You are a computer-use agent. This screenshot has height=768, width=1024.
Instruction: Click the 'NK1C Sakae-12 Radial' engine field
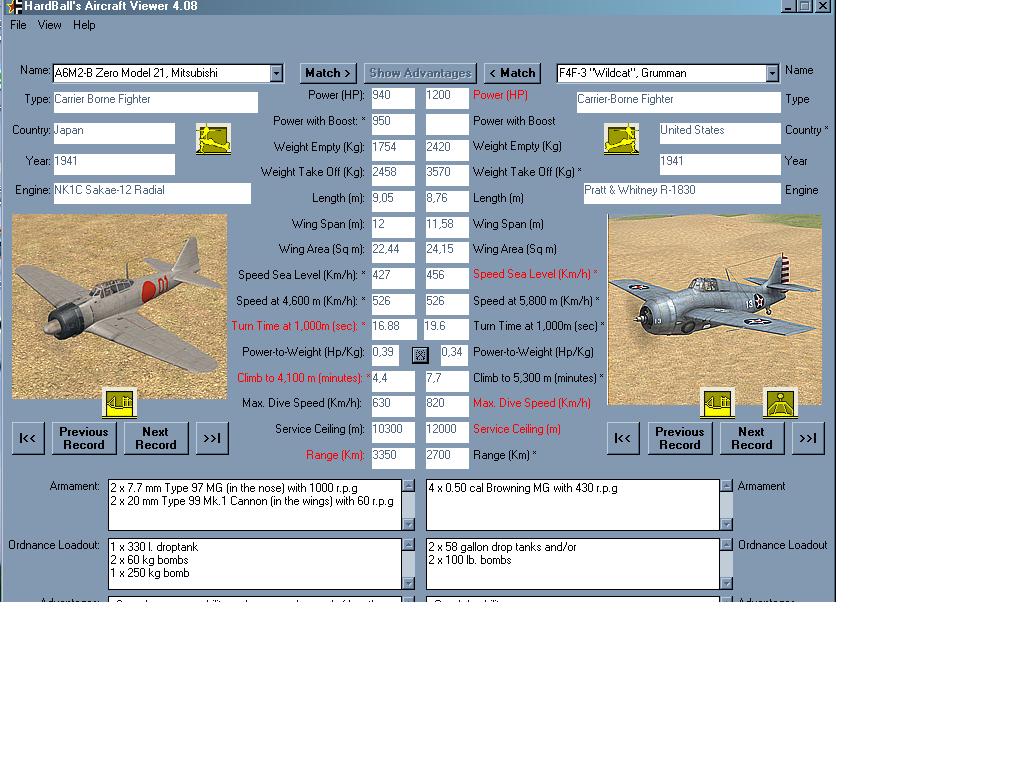click(152, 193)
